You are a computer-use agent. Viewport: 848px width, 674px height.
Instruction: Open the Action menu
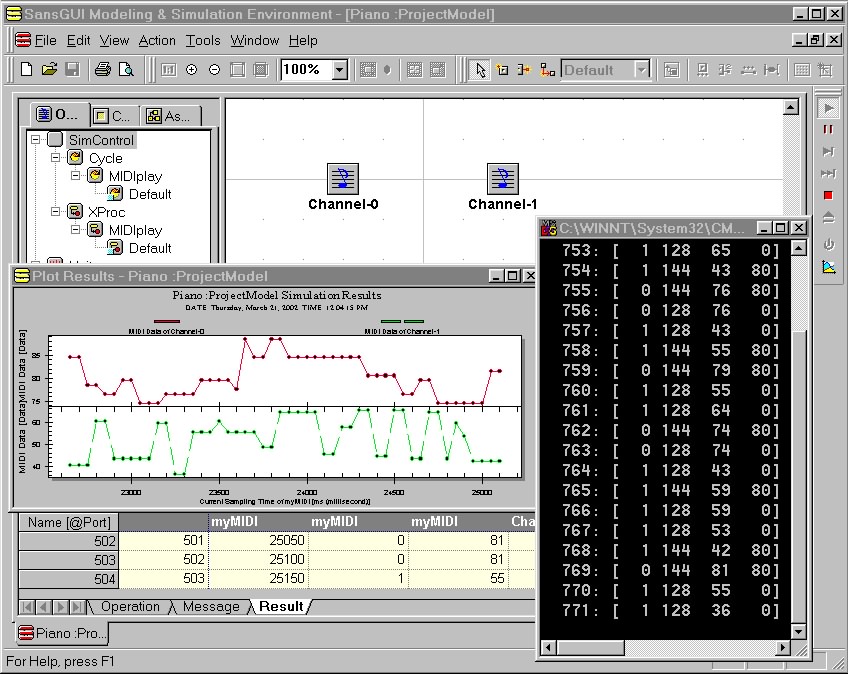pos(157,40)
